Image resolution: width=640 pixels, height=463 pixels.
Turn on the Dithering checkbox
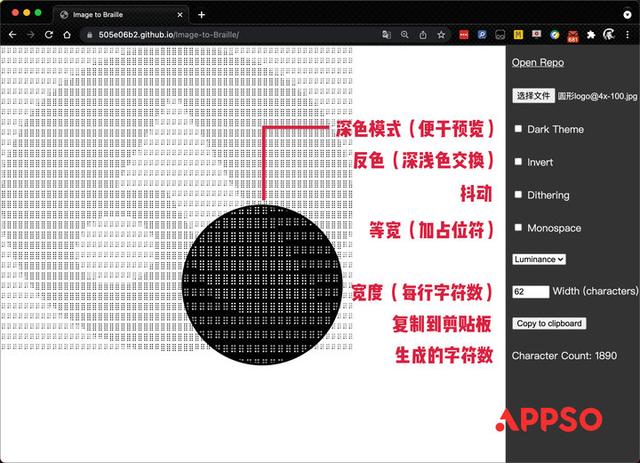click(x=518, y=195)
